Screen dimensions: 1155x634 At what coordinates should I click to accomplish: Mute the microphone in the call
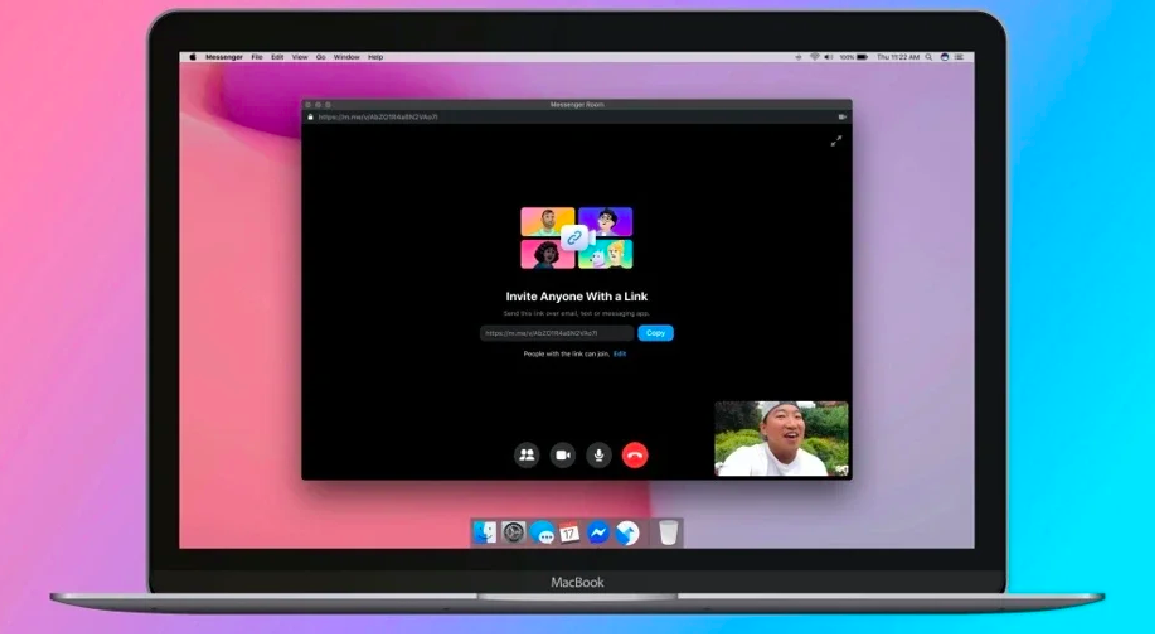(599, 455)
